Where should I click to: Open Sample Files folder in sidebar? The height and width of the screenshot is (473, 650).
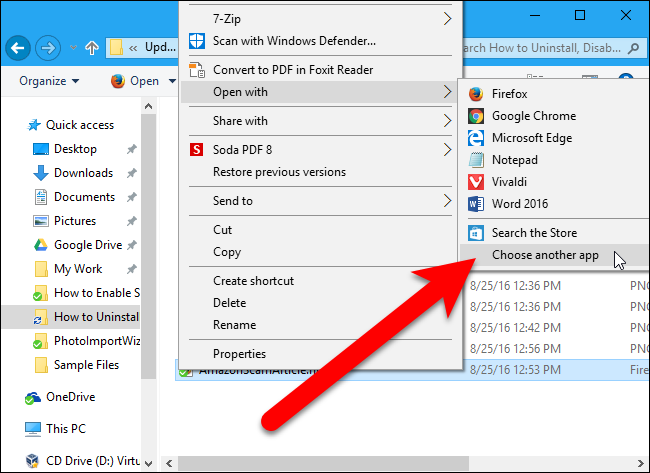(x=76, y=365)
